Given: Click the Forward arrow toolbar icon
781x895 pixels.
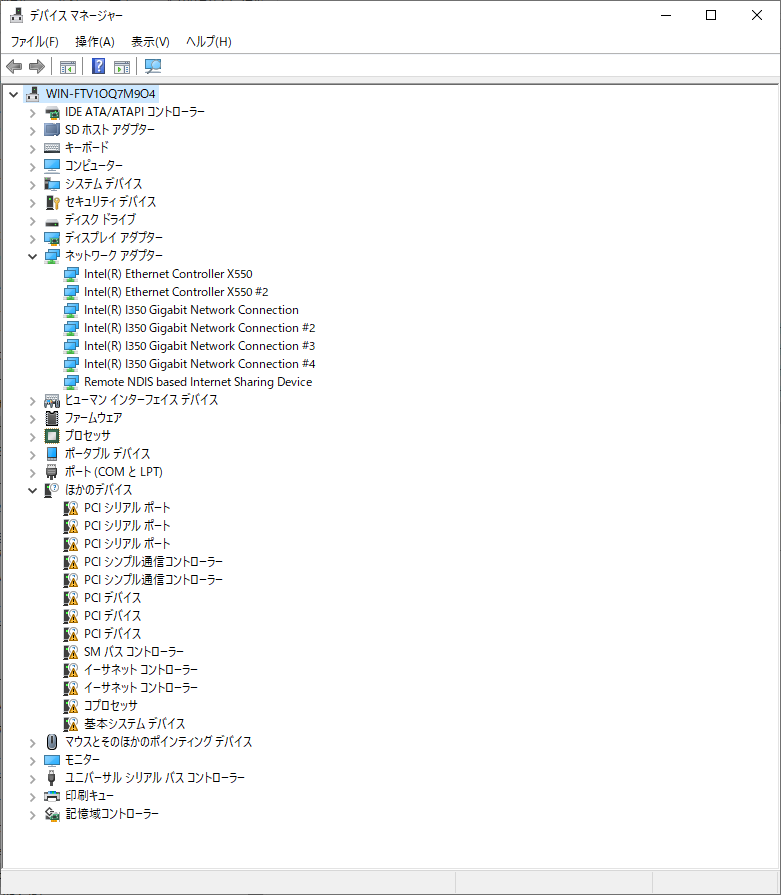Looking at the screenshot, I should coord(37,67).
